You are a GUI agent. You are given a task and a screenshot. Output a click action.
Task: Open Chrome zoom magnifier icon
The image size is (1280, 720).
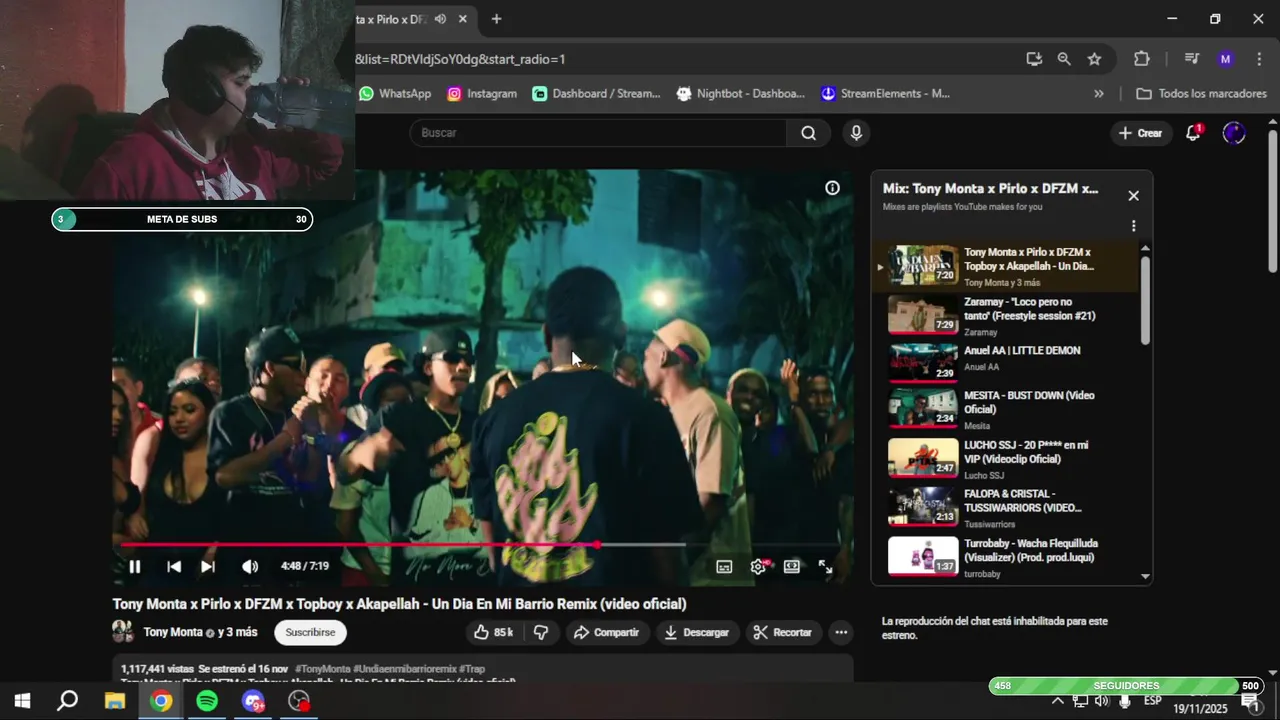(1064, 59)
